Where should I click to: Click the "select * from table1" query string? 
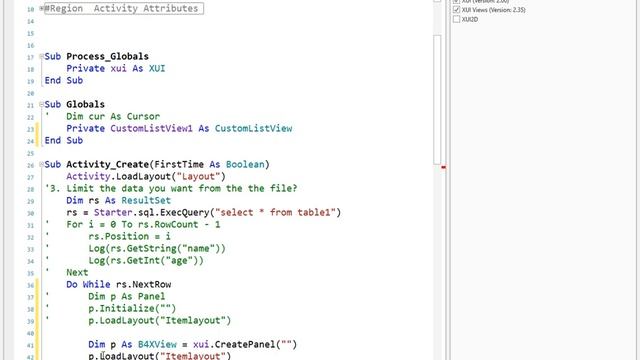(276, 213)
